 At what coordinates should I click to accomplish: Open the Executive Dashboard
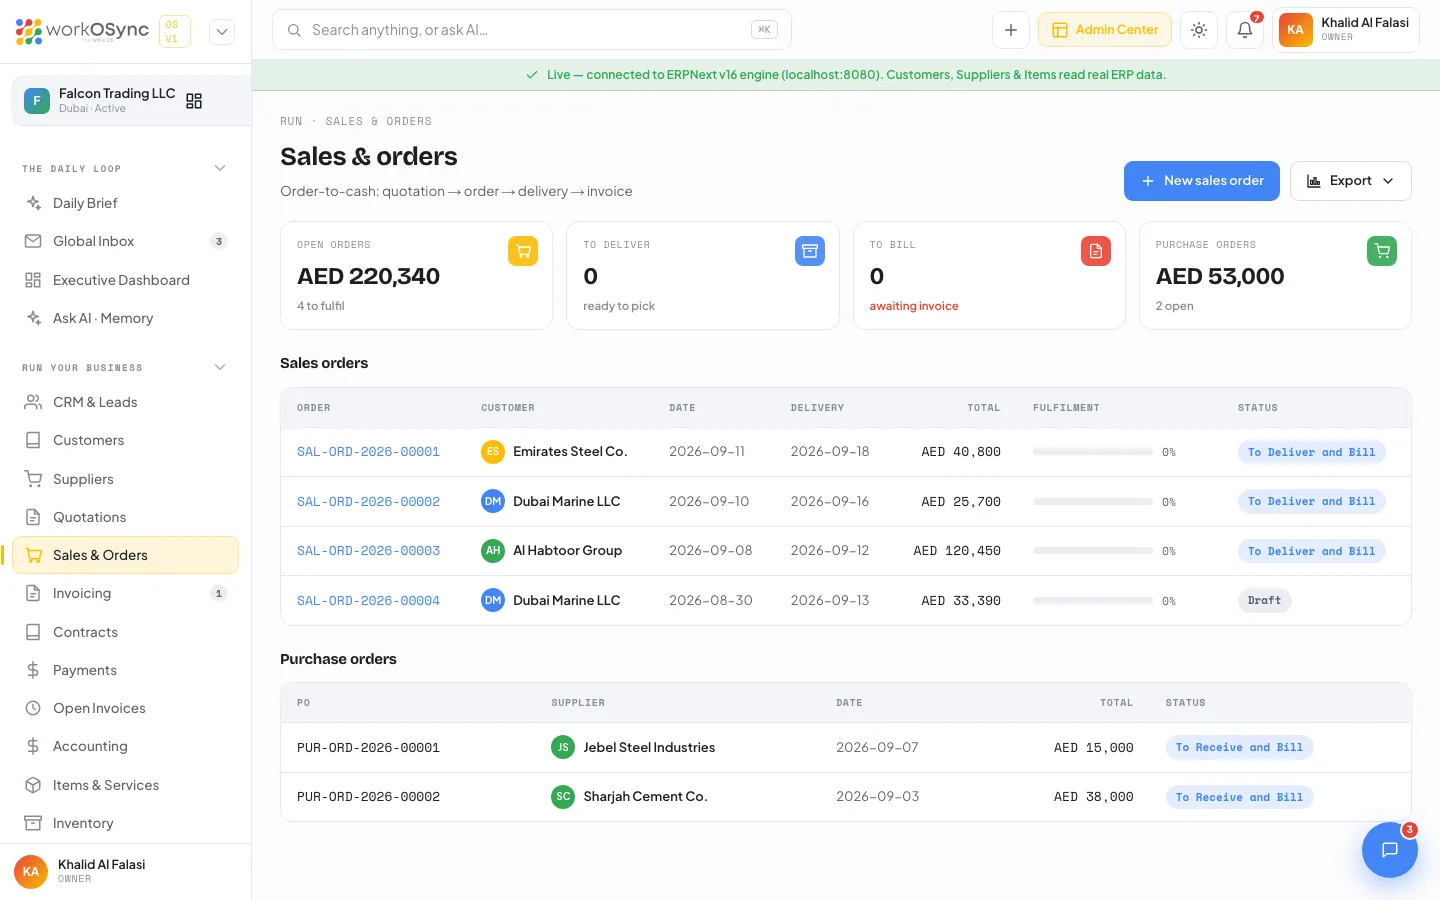tap(126, 280)
